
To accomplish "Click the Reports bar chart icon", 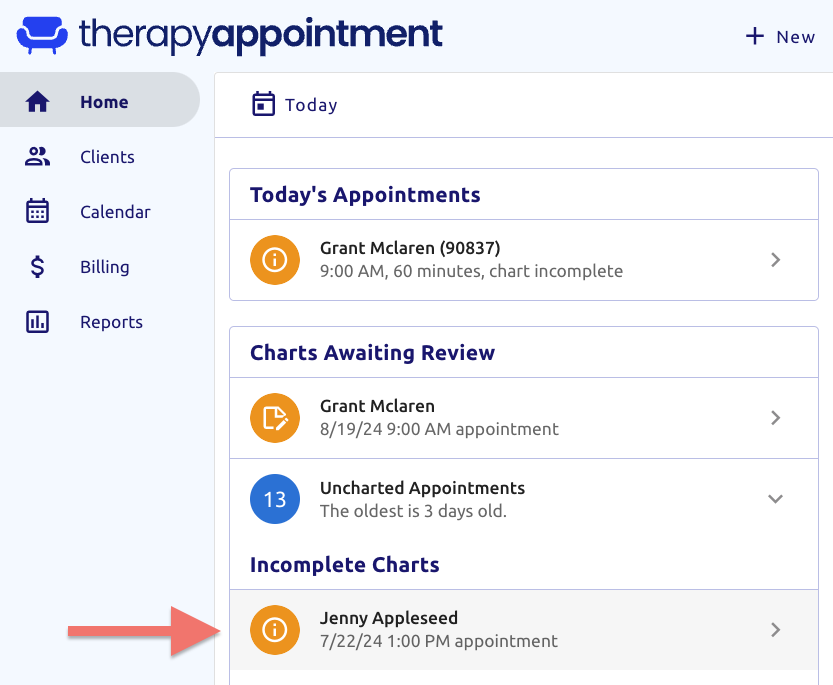I will pos(37,322).
